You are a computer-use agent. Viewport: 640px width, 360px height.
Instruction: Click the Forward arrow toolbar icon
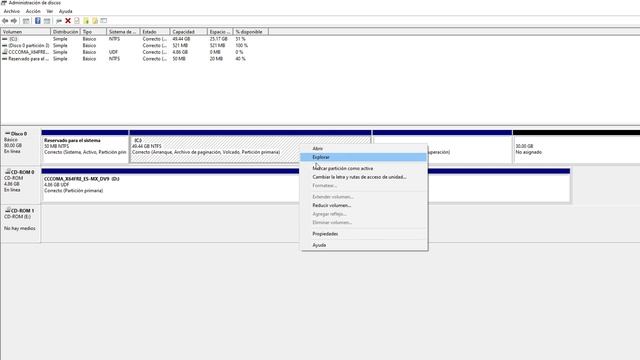[14, 20]
